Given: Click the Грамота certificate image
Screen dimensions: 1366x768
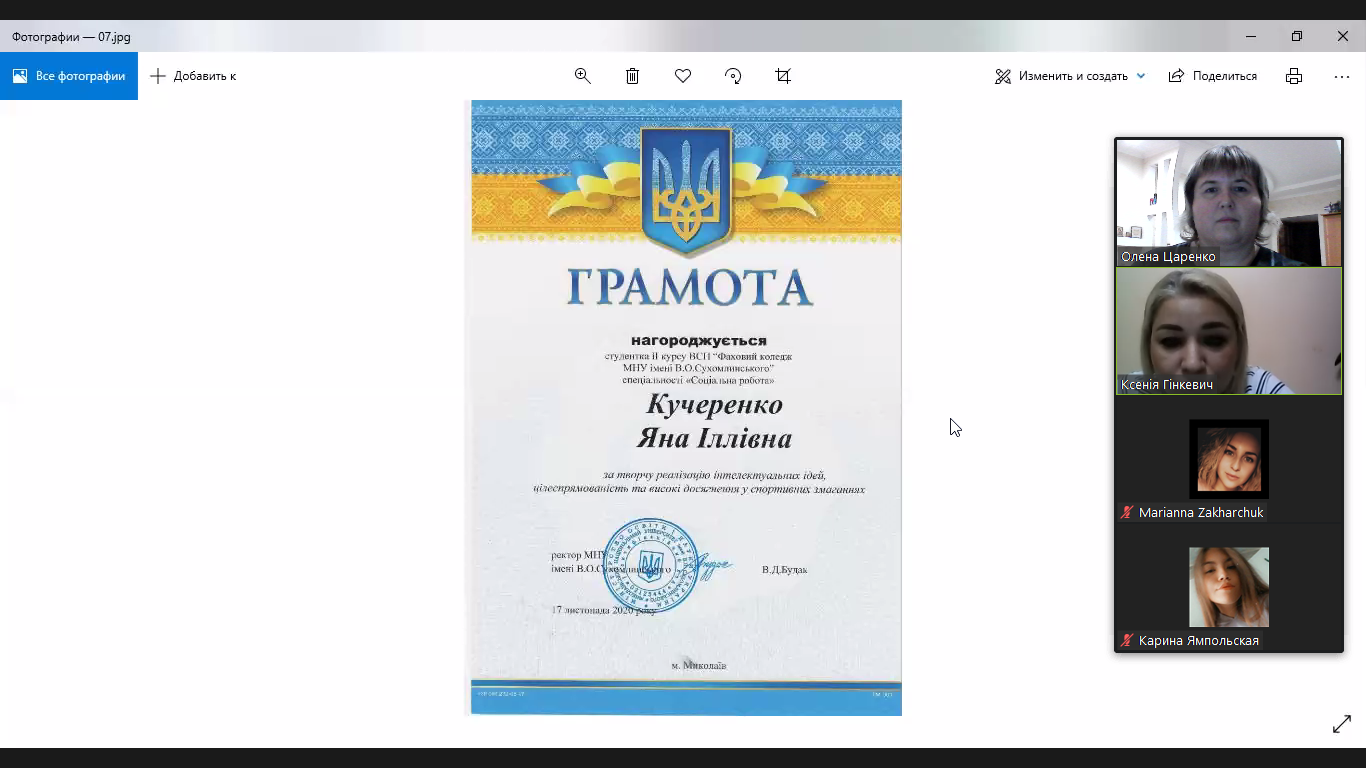Looking at the screenshot, I should pyautogui.click(x=686, y=407).
